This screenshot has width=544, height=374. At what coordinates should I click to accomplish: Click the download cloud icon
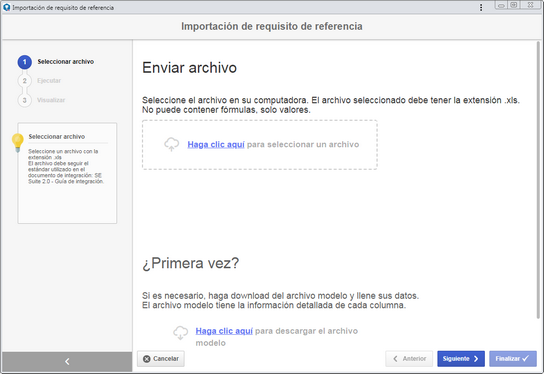(x=180, y=332)
